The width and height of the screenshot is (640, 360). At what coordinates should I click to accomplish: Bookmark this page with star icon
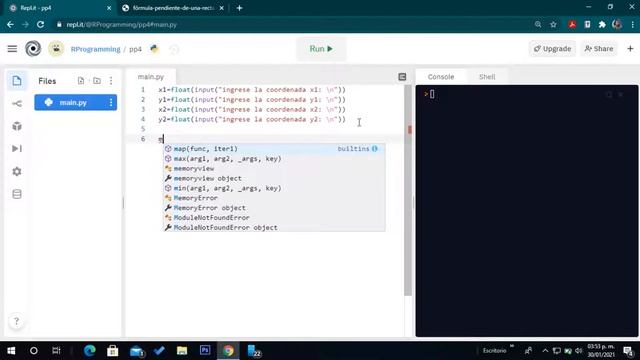553,24
